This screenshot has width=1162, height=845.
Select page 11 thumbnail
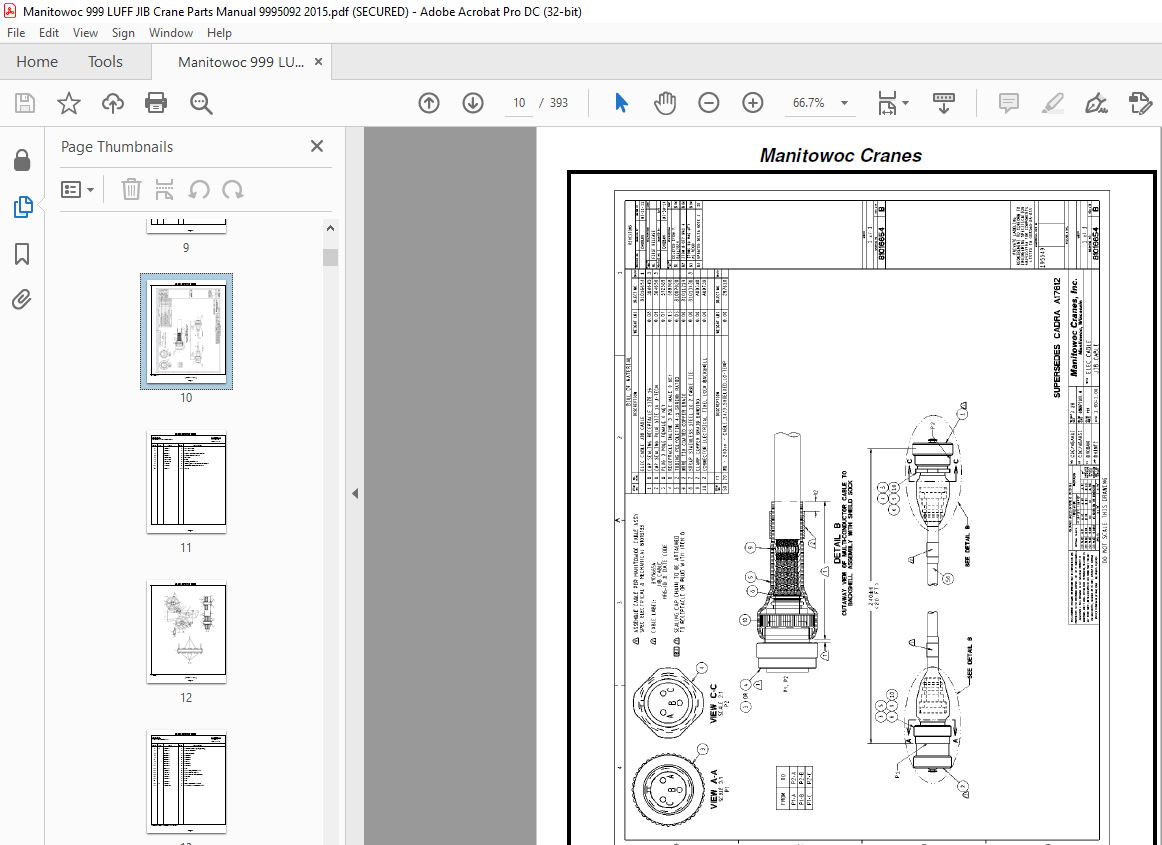pos(186,482)
